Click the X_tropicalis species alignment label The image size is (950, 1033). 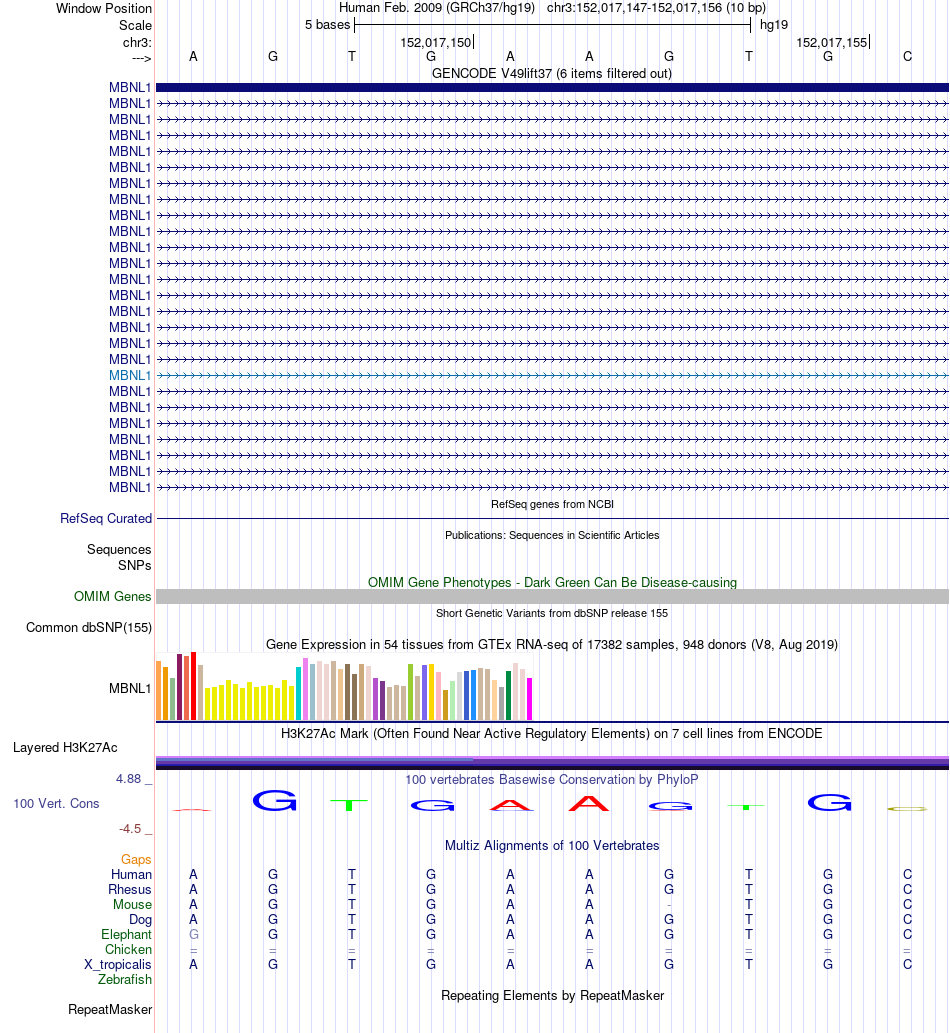click(118, 964)
